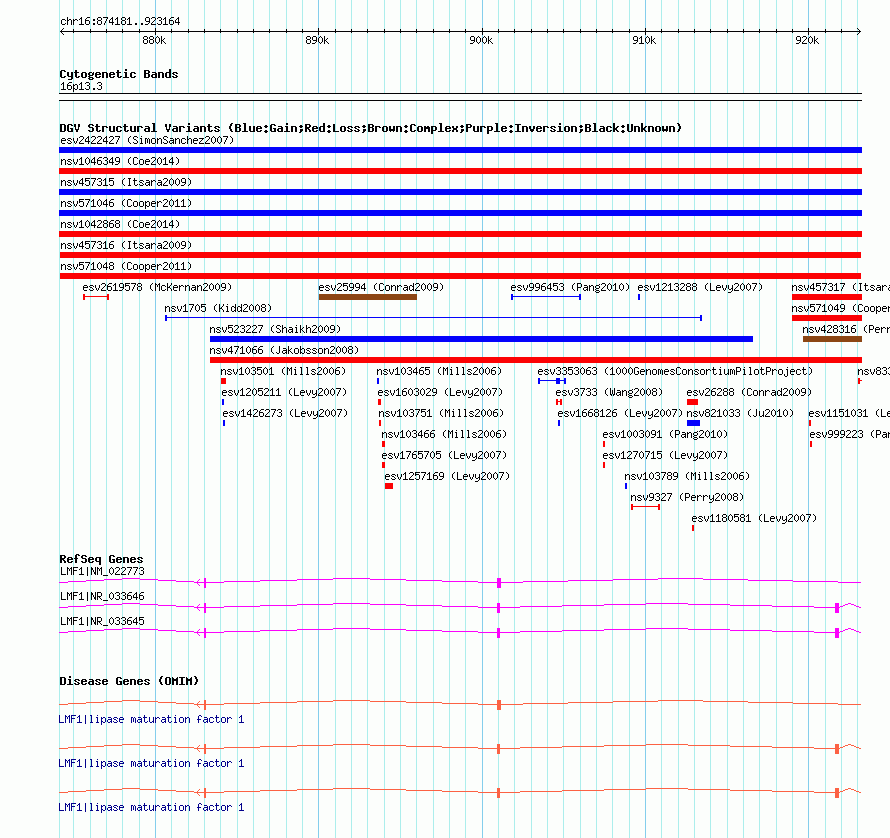Click the nsv571048 (Cooper2011) variant label
The height and width of the screenshot is (838, 890).
[x=126, y=266]
